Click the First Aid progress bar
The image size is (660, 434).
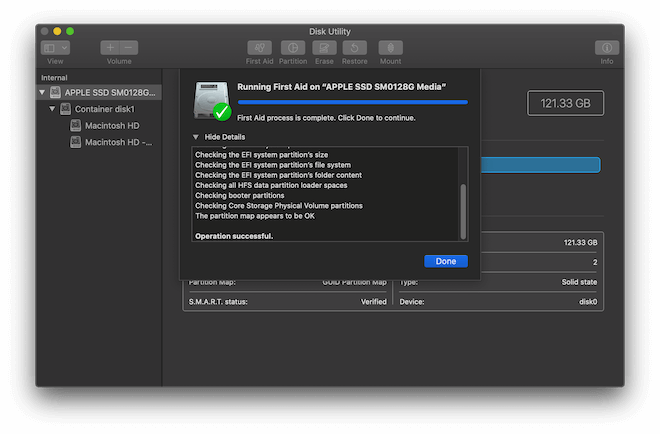coord(353,102)
